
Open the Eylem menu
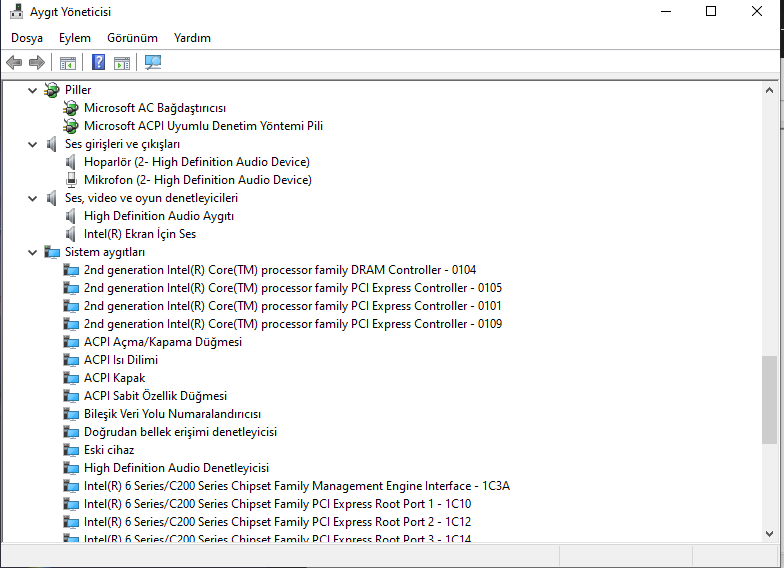coord(75,38)
